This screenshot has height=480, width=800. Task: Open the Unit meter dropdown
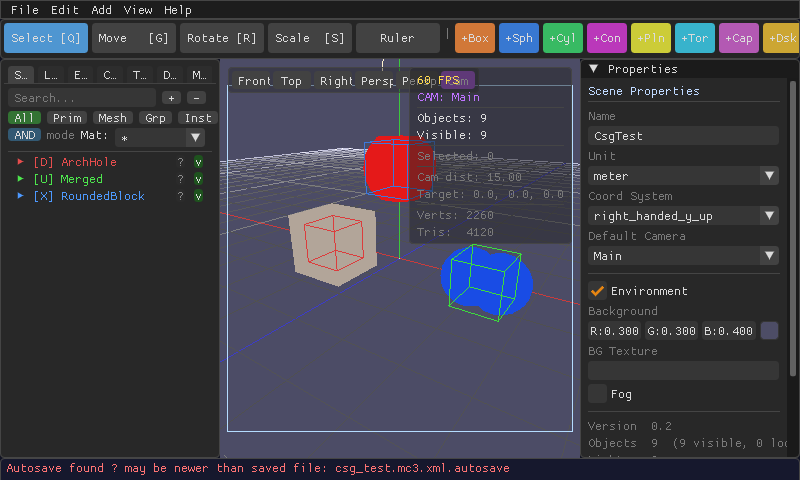pos(683,176)
